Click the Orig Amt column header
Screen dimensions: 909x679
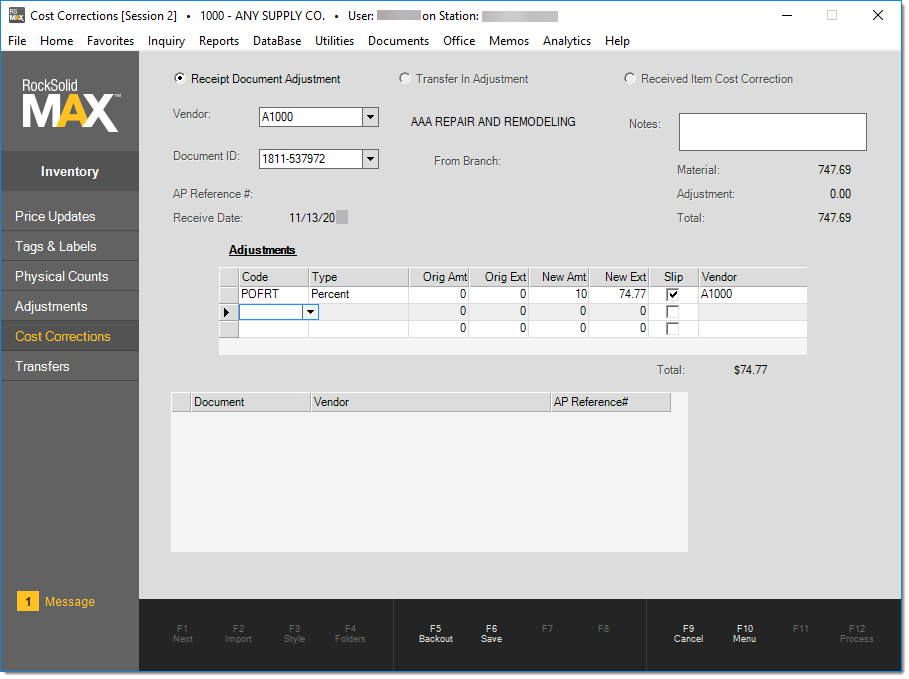[x=439, y=277]
